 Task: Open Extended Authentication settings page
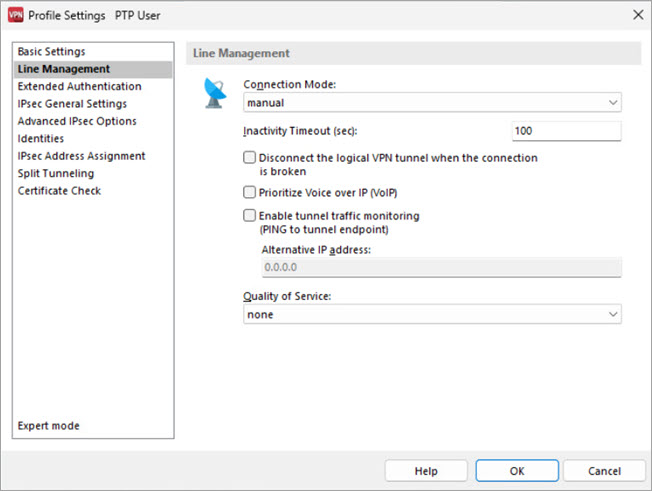(x=79, y=86)
